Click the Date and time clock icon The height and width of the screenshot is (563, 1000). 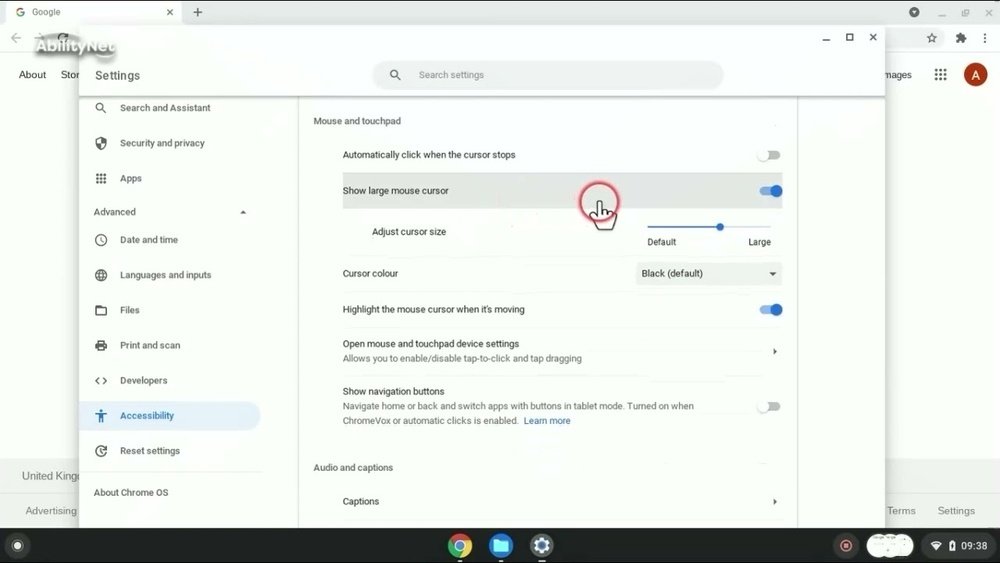click(x=101, y=240)
